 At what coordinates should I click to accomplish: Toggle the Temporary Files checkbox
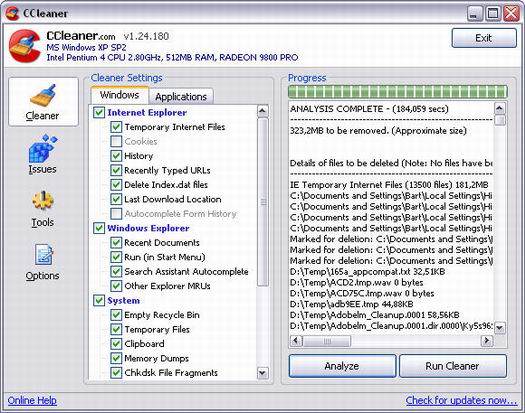(x=116, y=329)
